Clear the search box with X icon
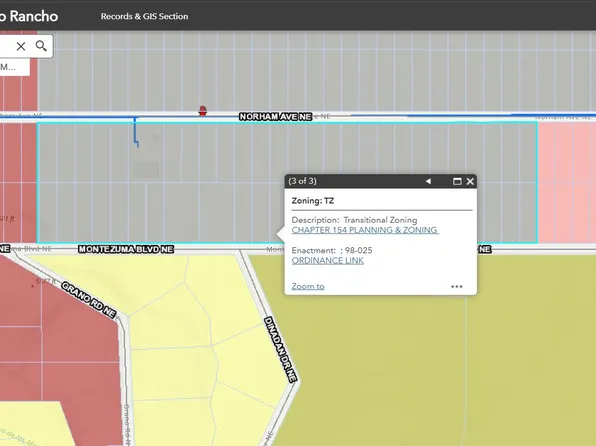 (x=21, y=46)
